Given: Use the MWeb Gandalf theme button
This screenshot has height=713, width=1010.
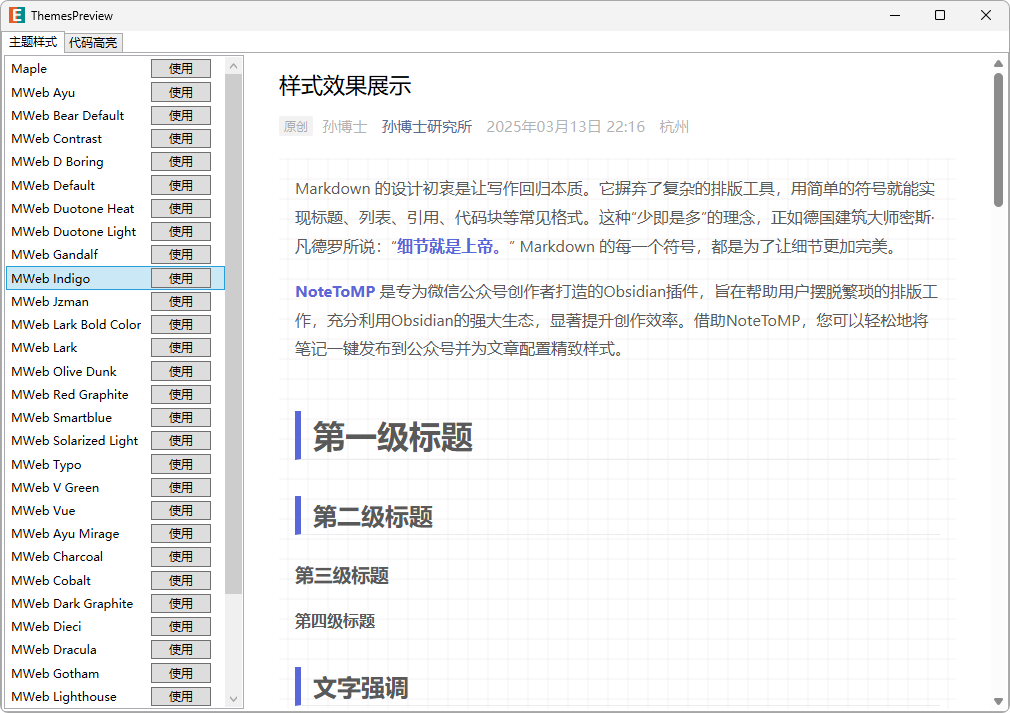Looking at the screenshot, I should (181, 255).
